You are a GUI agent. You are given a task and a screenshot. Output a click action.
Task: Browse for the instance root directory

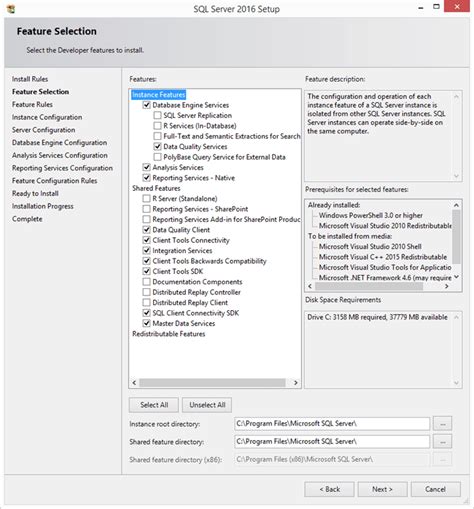point(443,424)
